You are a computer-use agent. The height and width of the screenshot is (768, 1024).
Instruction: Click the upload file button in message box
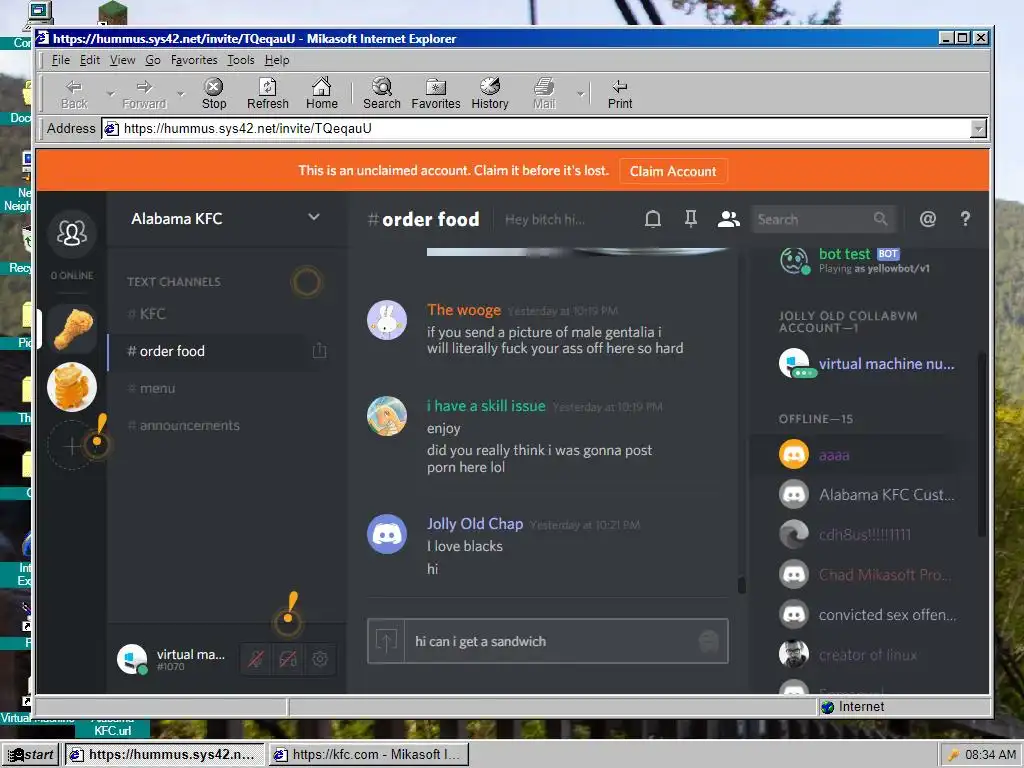pos(386,641)
